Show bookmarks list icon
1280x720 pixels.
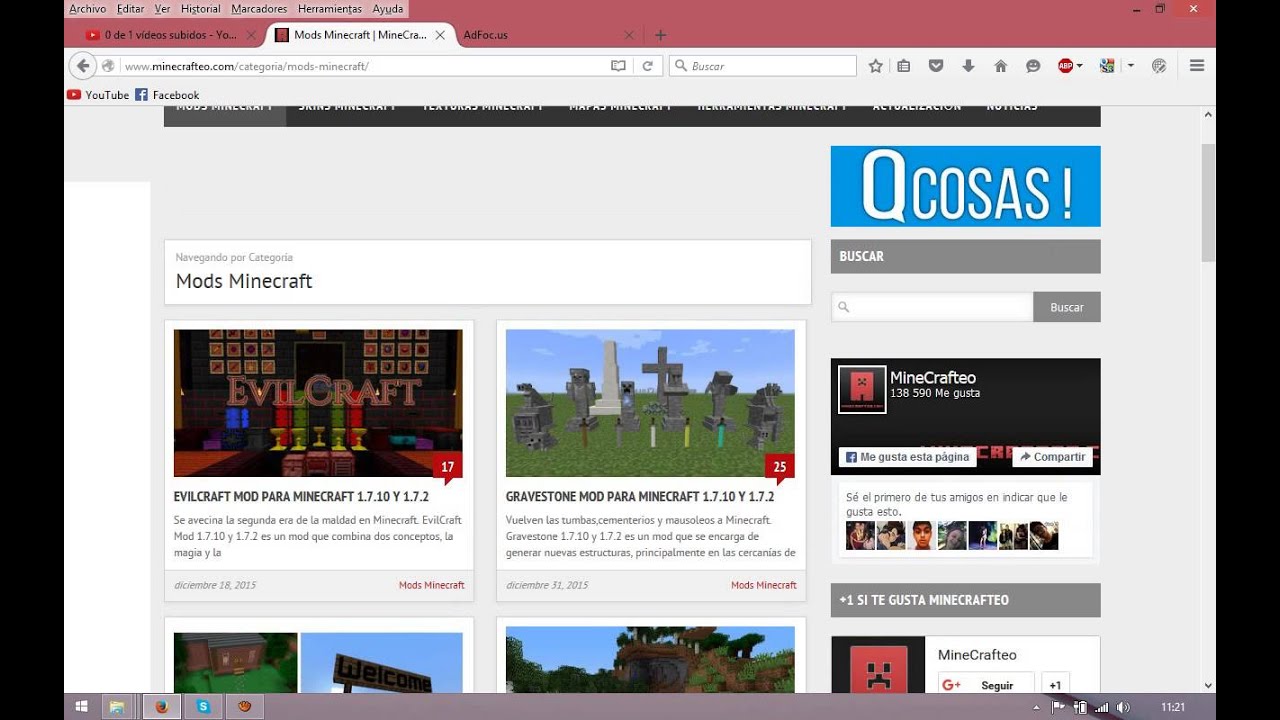click(904, 66)
